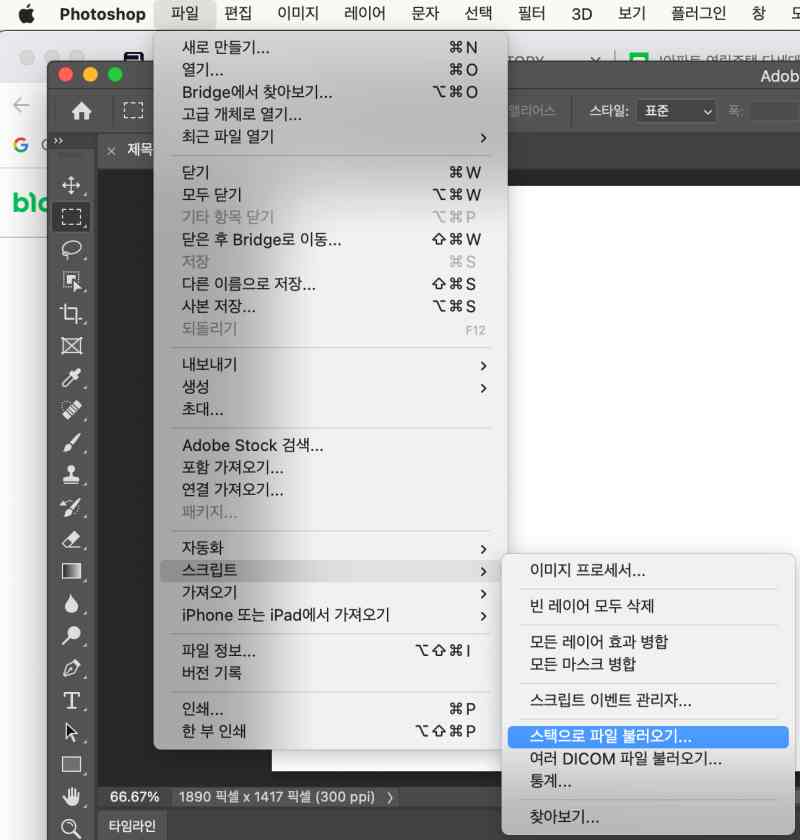Select the Hand tool
Image resolution: width=800 pixels, height=840 pixels.
tap(71, 797)
